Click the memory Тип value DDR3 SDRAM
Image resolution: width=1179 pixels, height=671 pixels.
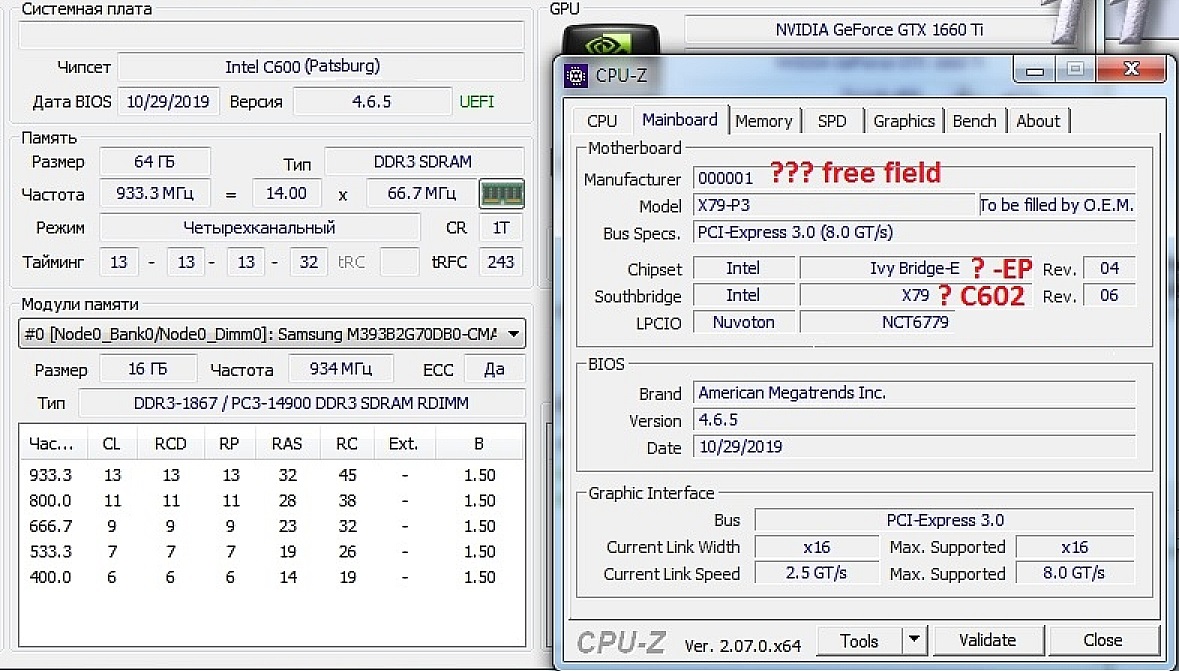pyautogui.click(x=423, y=162)
